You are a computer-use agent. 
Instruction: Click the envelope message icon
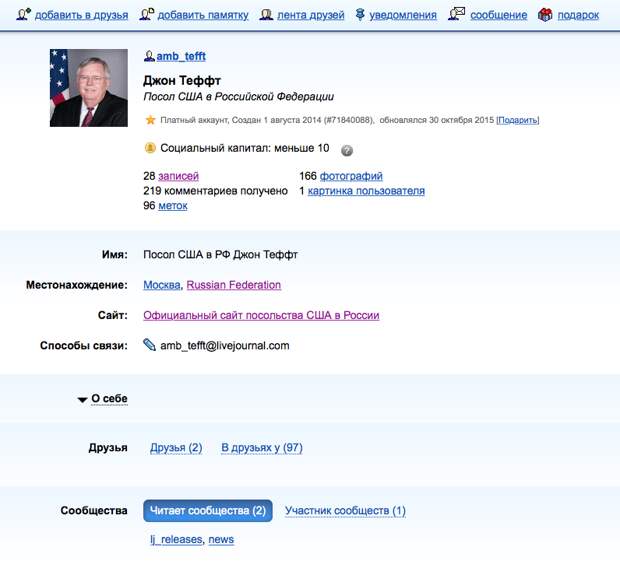tap(457, 14)
